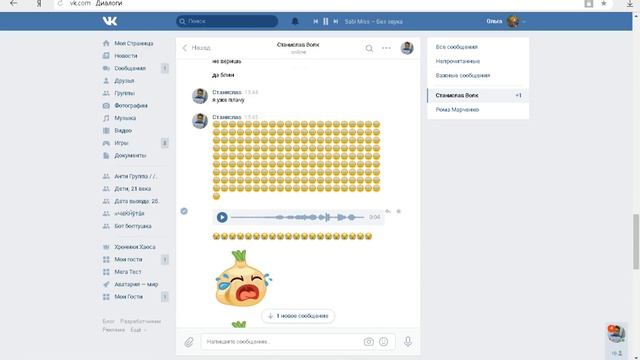Select Рома Марченко in the dialogs list
640x360 pixels.
[478, 109]
